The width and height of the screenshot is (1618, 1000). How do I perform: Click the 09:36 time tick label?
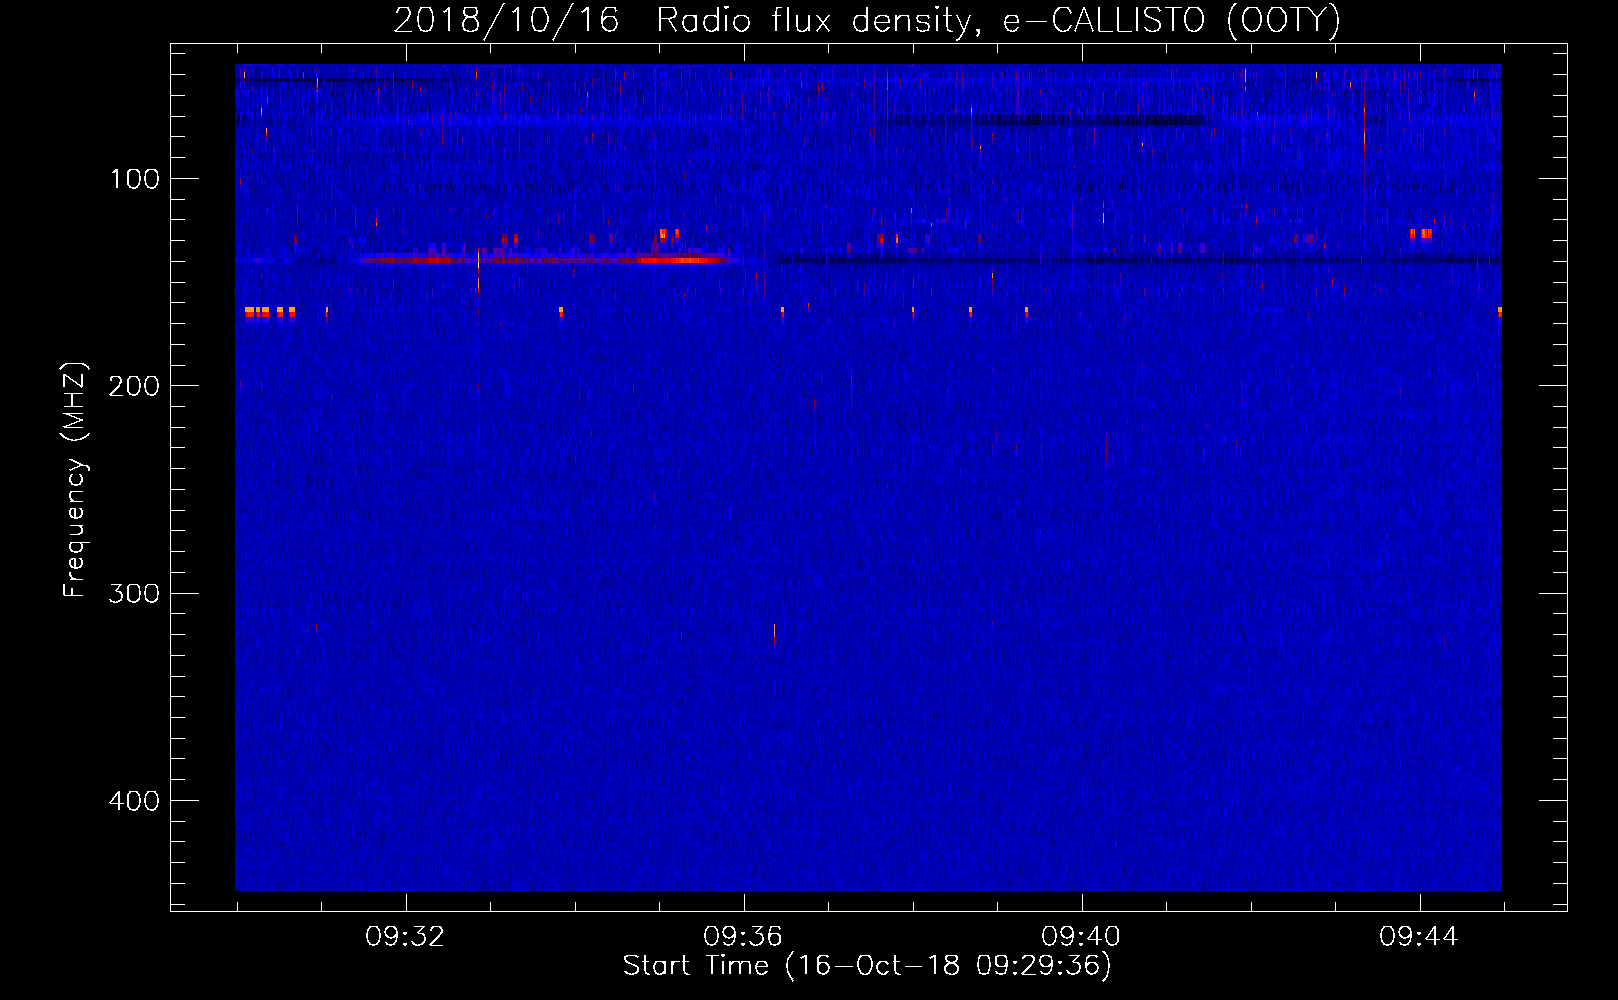click(x=743, y=937)
